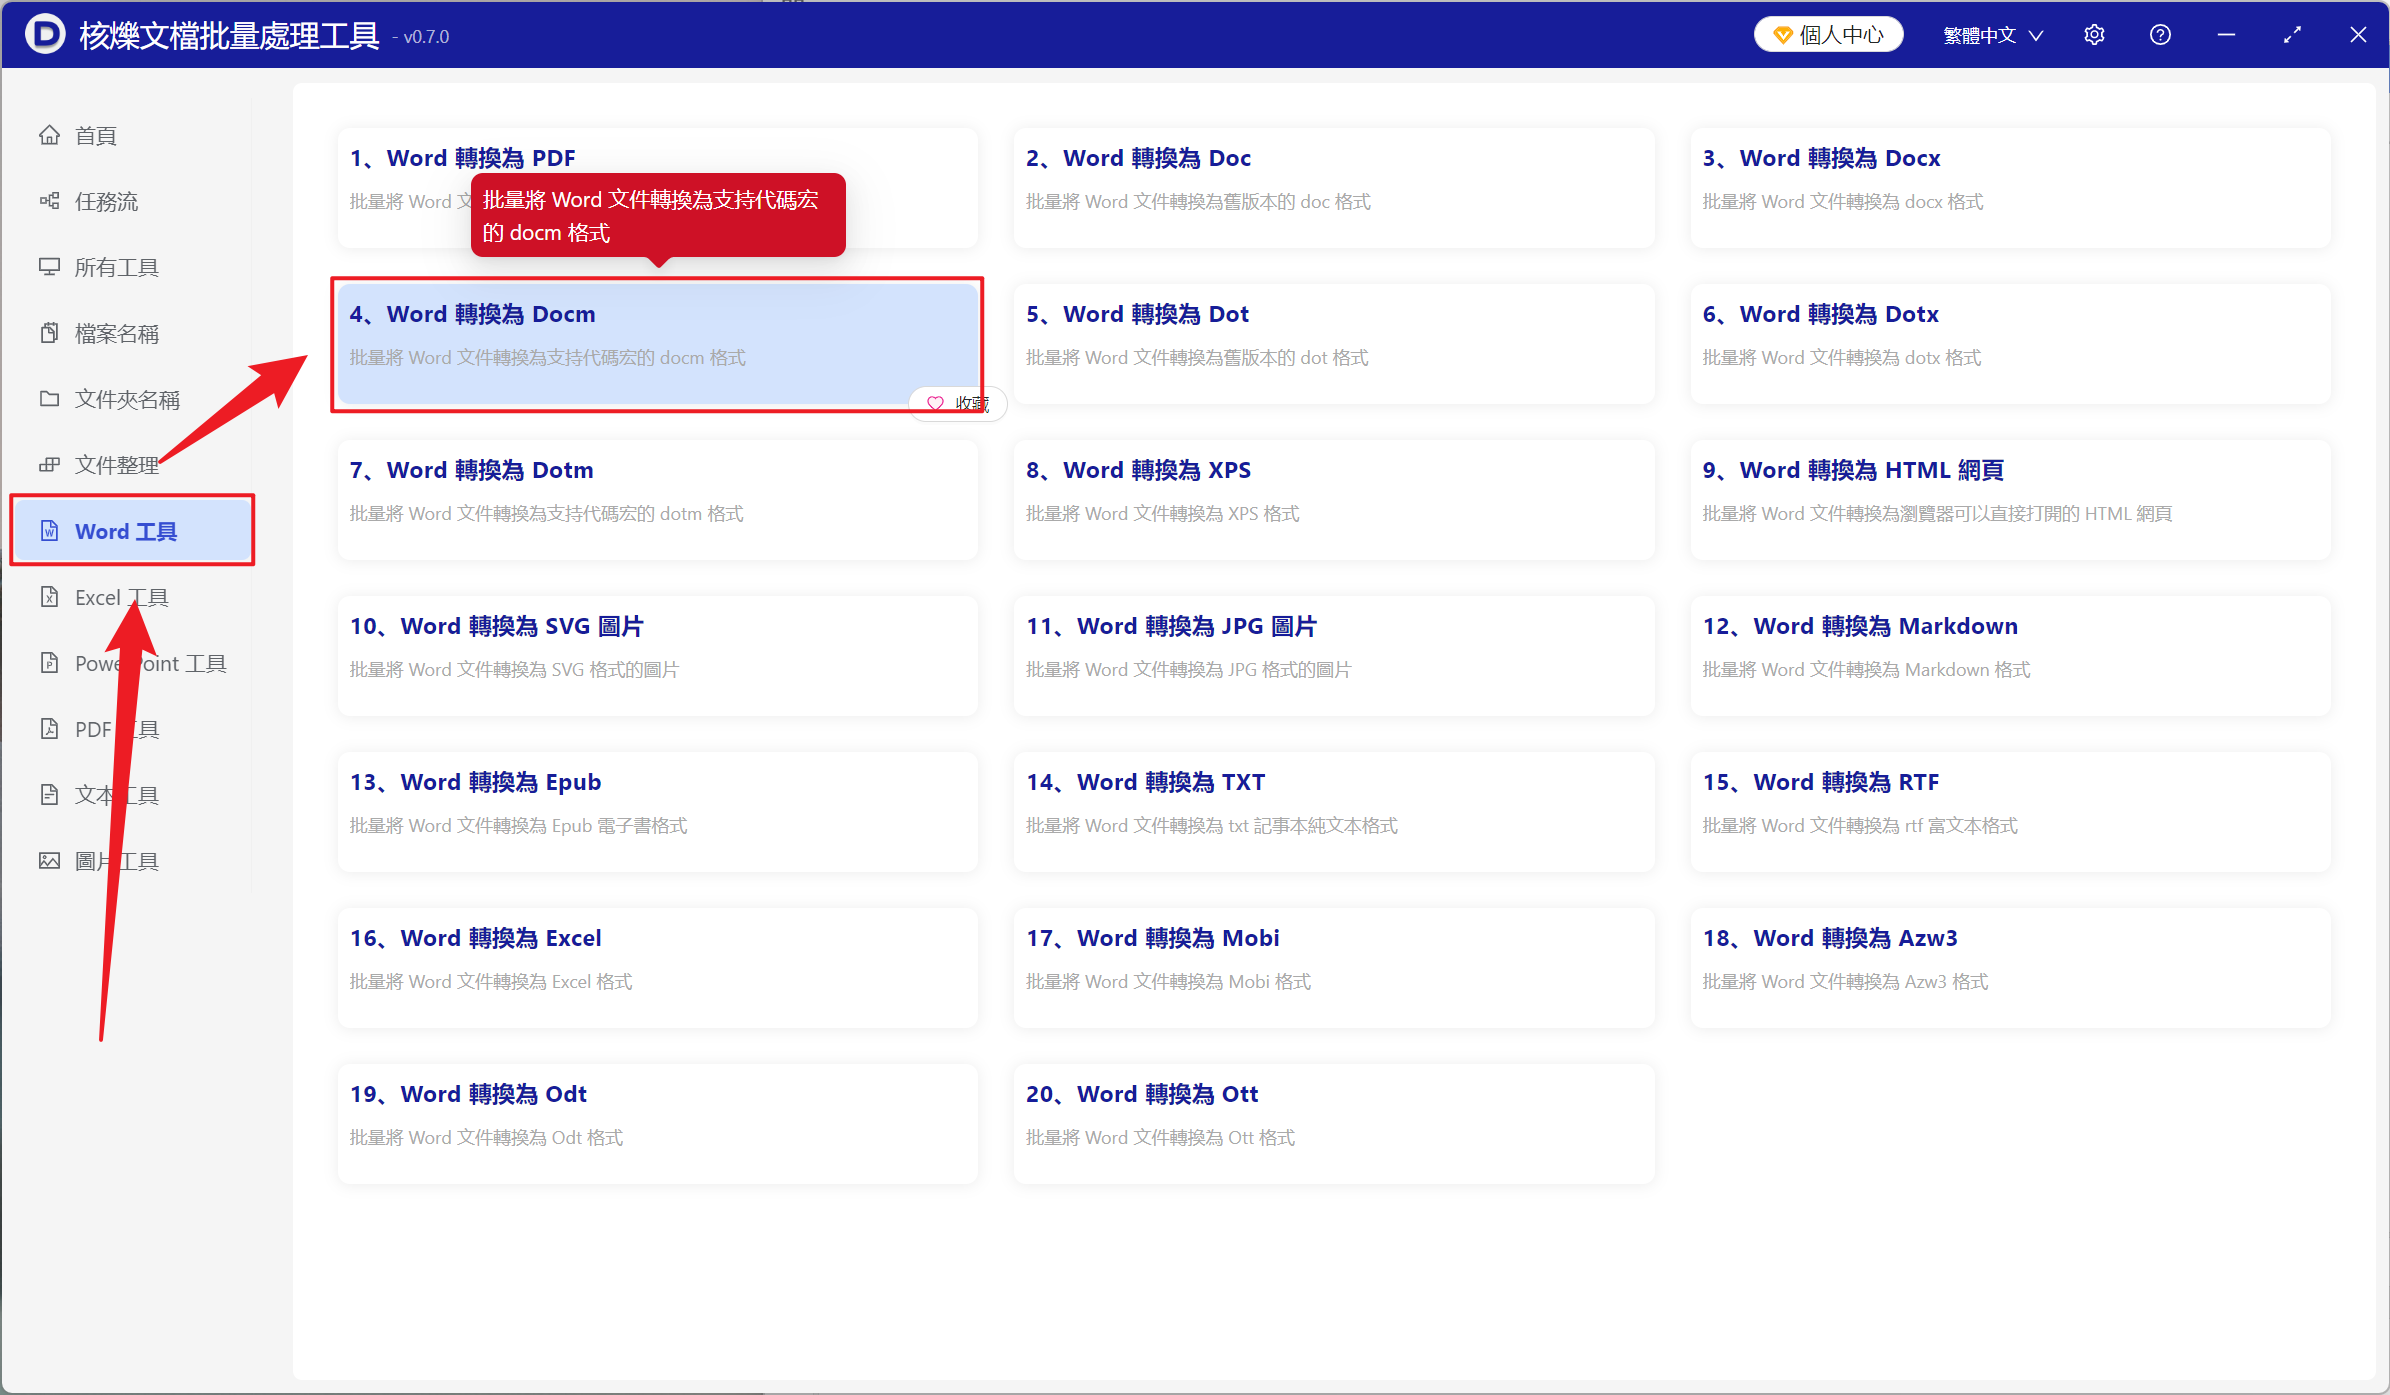Open Word 轉換為 Dotm card
Viewport: 2390px width, 1395px height.
coord(657,499)
